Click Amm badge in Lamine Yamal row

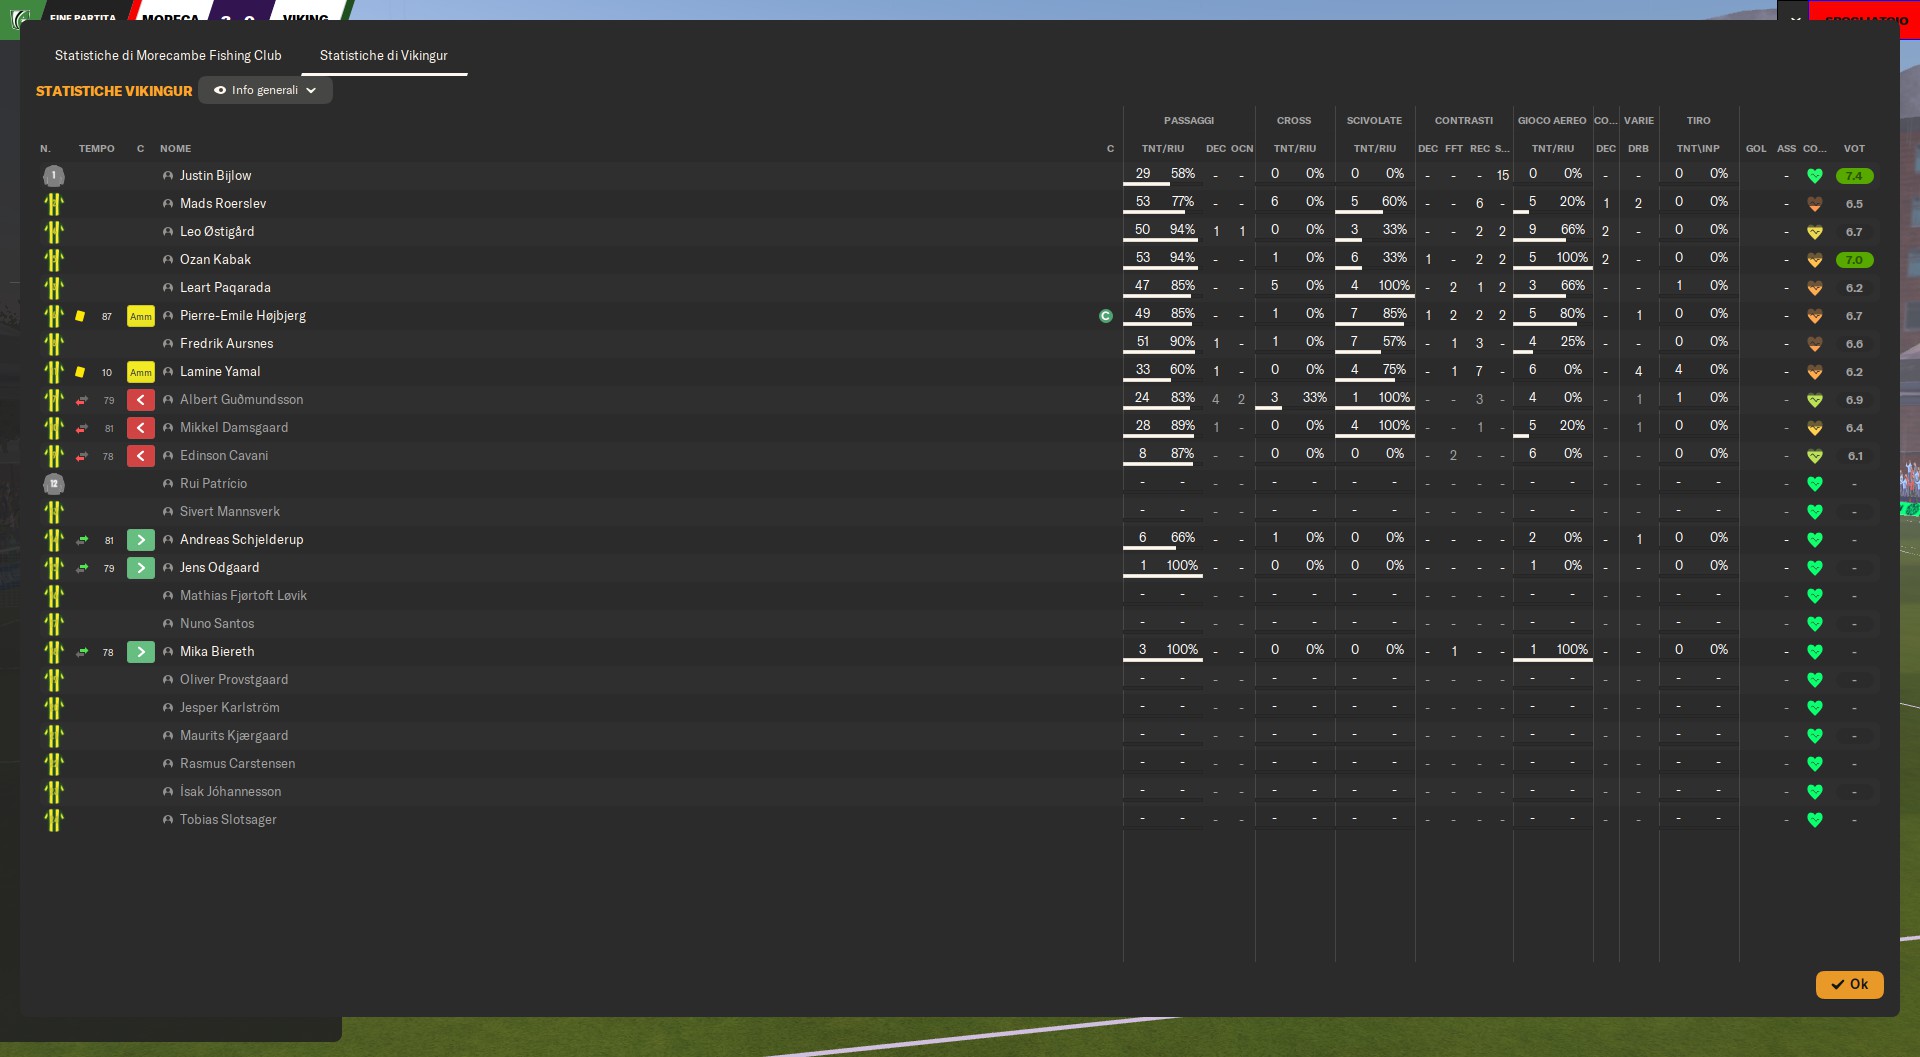pos(141,372)
